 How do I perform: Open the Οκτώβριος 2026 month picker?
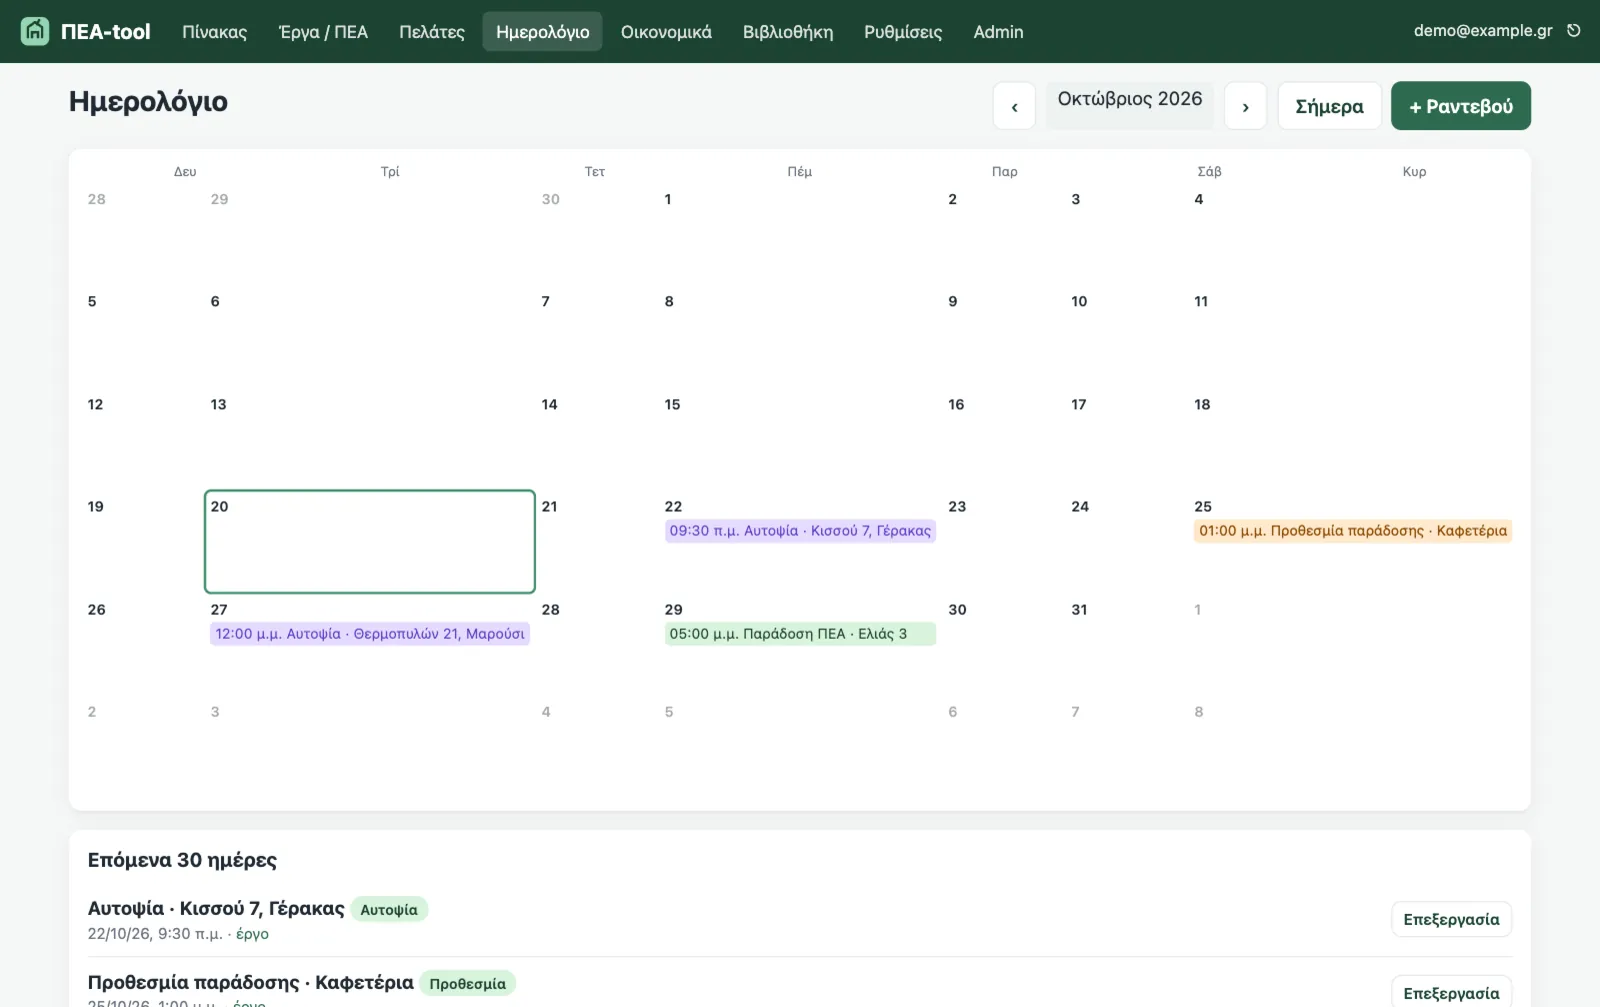1130,99
